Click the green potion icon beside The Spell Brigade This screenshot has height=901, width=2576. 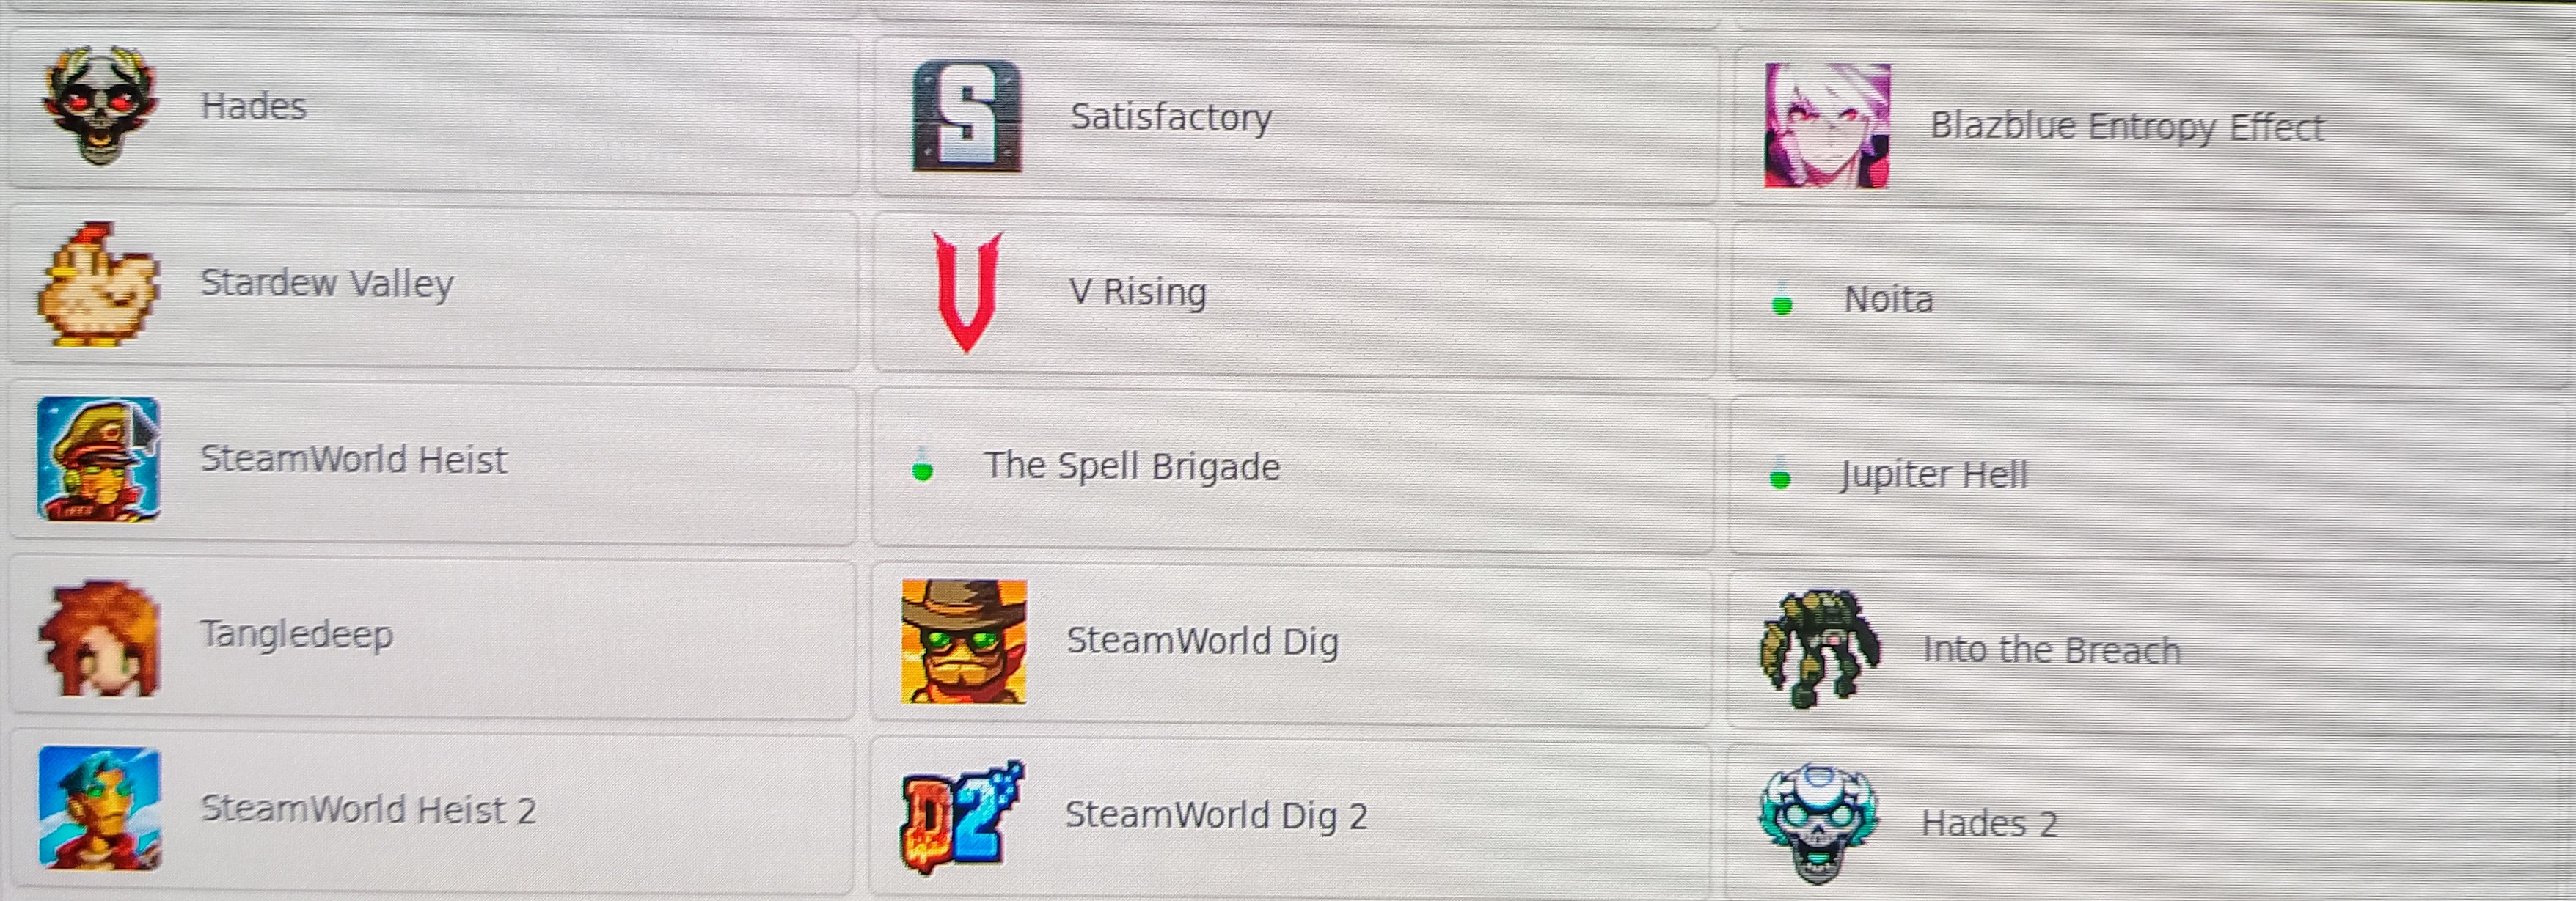(x=922, y=465)
